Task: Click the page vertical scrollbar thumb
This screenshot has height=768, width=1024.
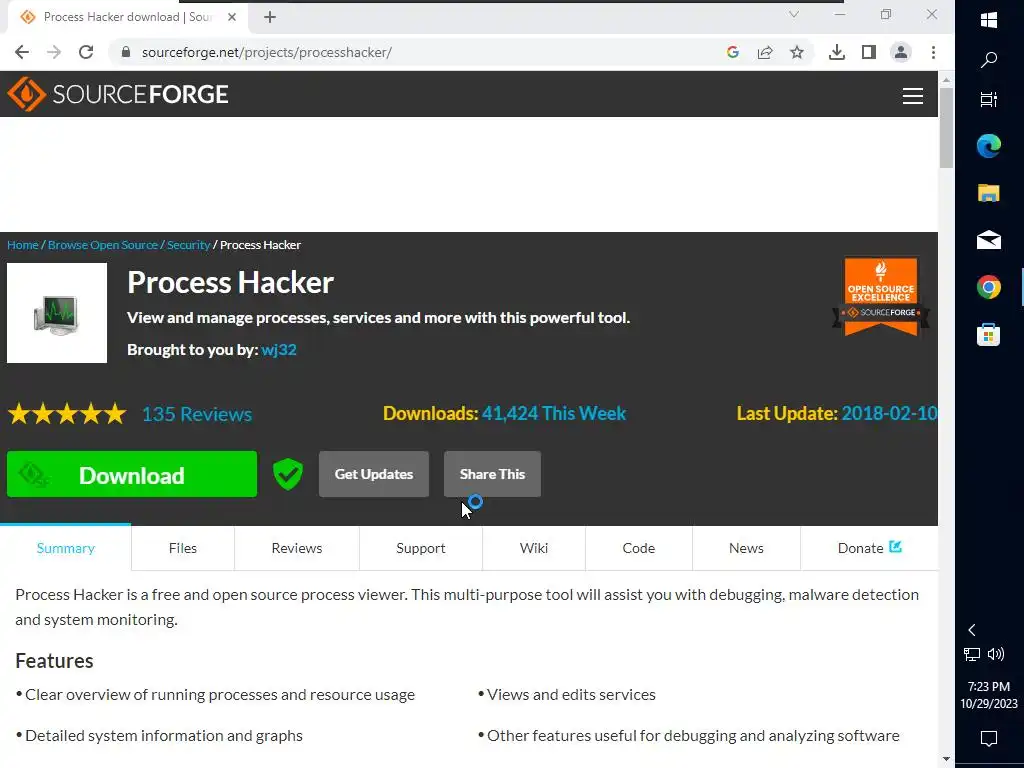Action: (x=946, y=128)
